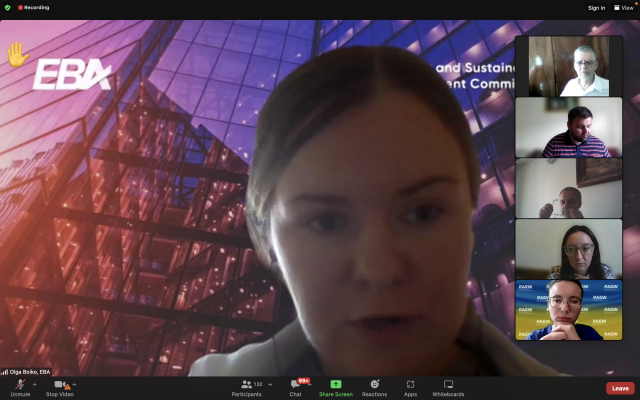Open the Chat panel
Screen dimensions: 640x400
296,387
